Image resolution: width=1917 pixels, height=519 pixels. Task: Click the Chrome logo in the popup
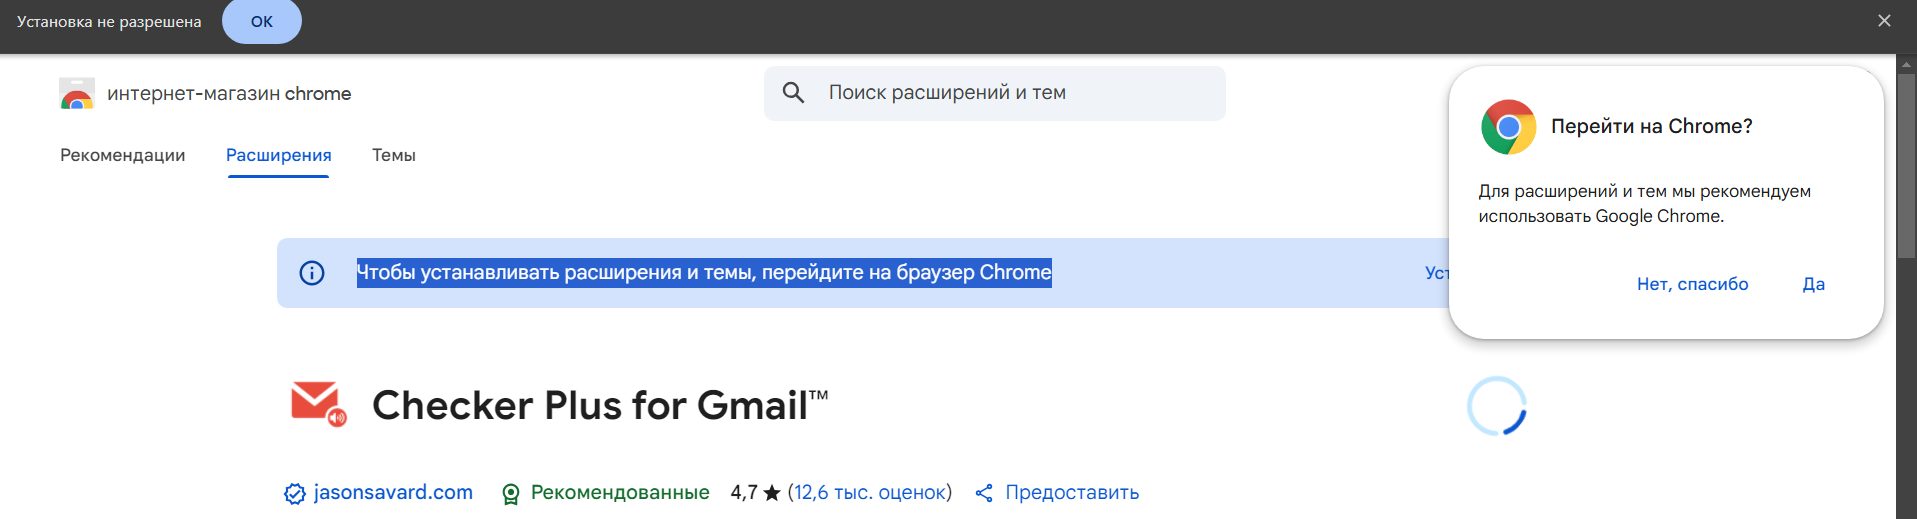[x=1508, y=127]
